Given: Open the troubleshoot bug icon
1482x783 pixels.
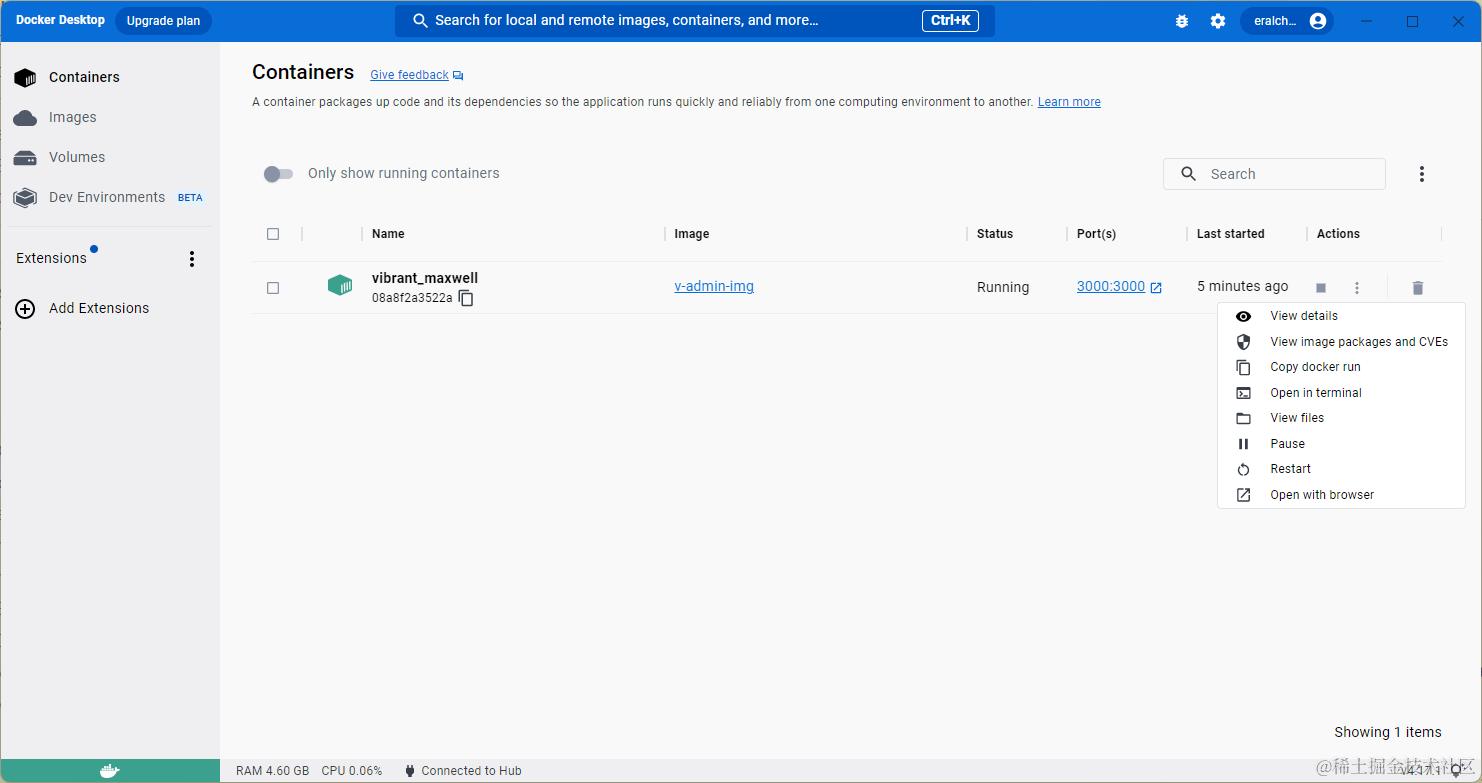Looking at the screenshot, I should point(1182,21).
